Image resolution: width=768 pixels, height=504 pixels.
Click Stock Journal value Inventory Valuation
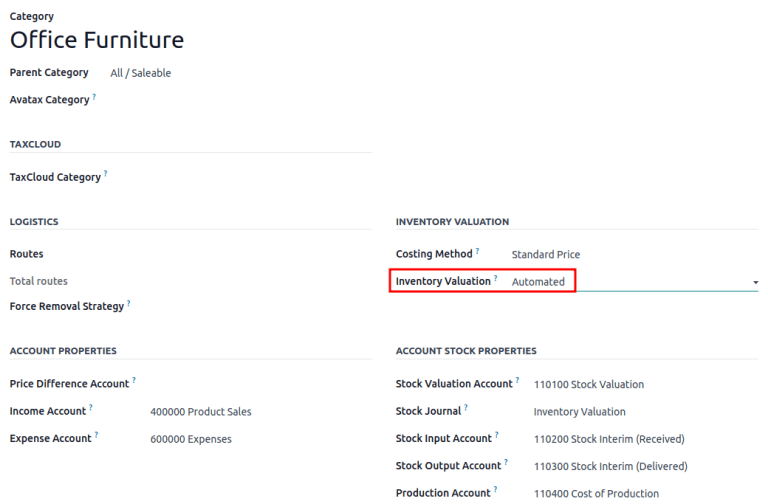pyautogui.click(x=579, y=412)
